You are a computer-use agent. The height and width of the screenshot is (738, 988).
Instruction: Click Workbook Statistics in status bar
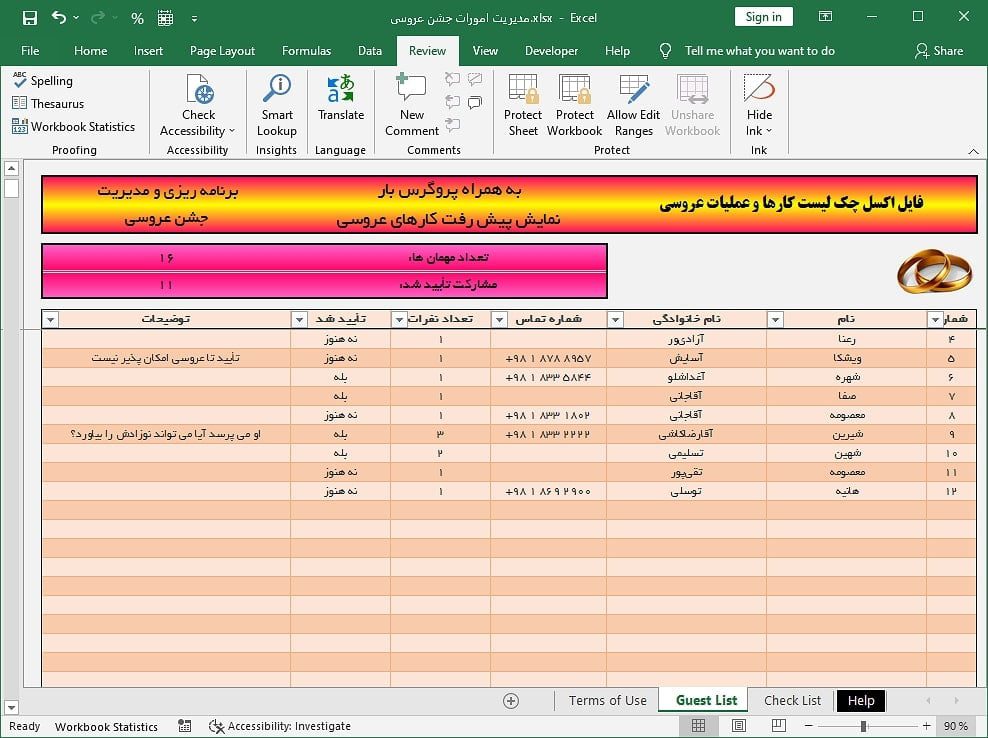coord(106,727)
